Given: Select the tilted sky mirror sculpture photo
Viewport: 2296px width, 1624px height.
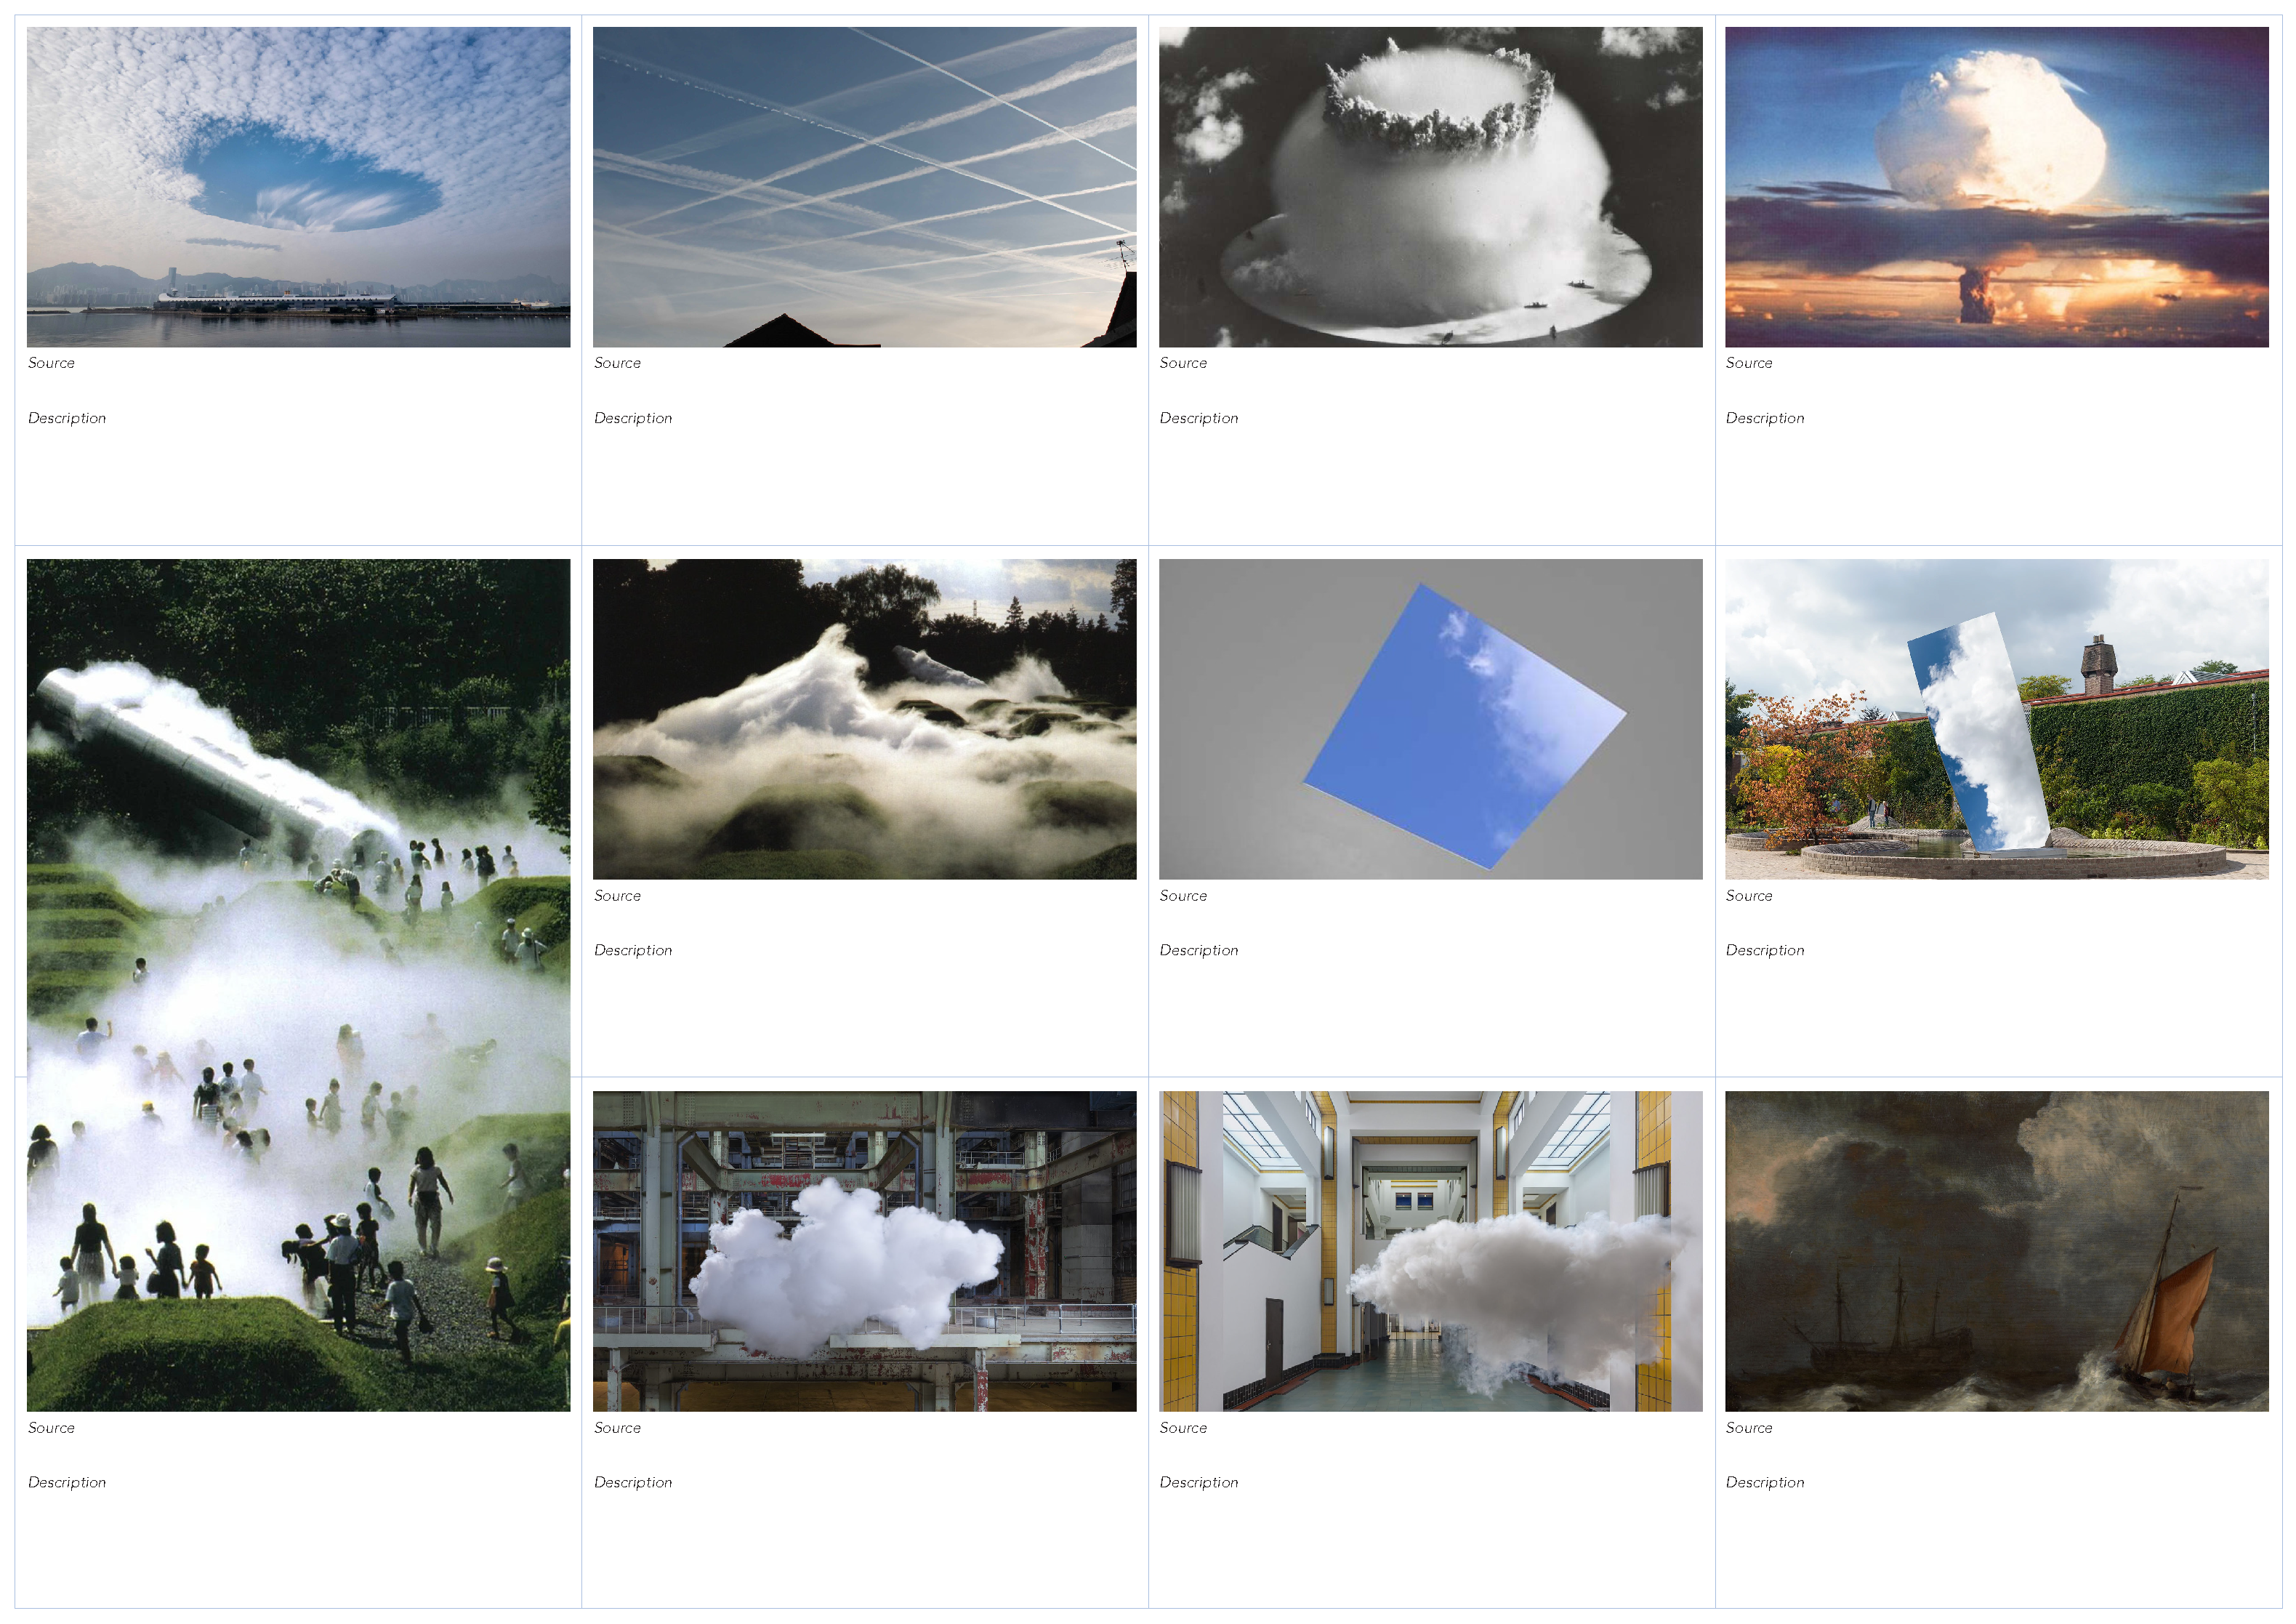Looking at the screenshot, I should (x=1996, y=719).
